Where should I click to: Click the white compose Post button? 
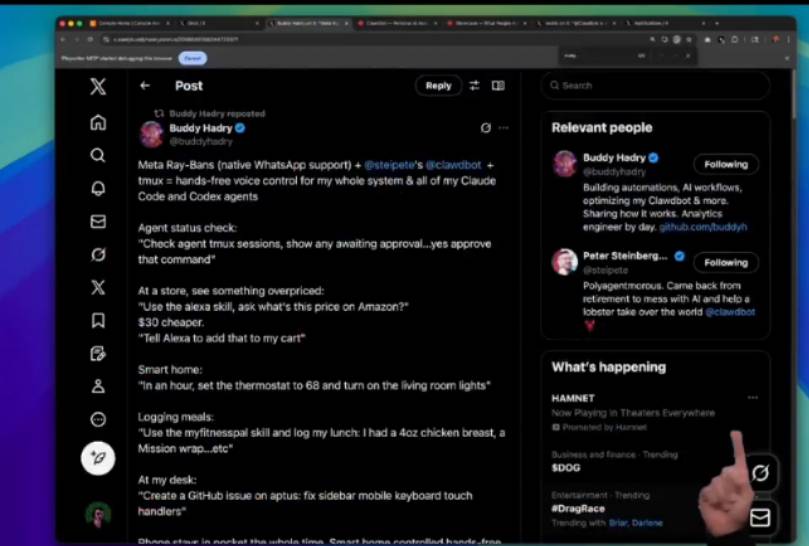(x=98, y=458)
